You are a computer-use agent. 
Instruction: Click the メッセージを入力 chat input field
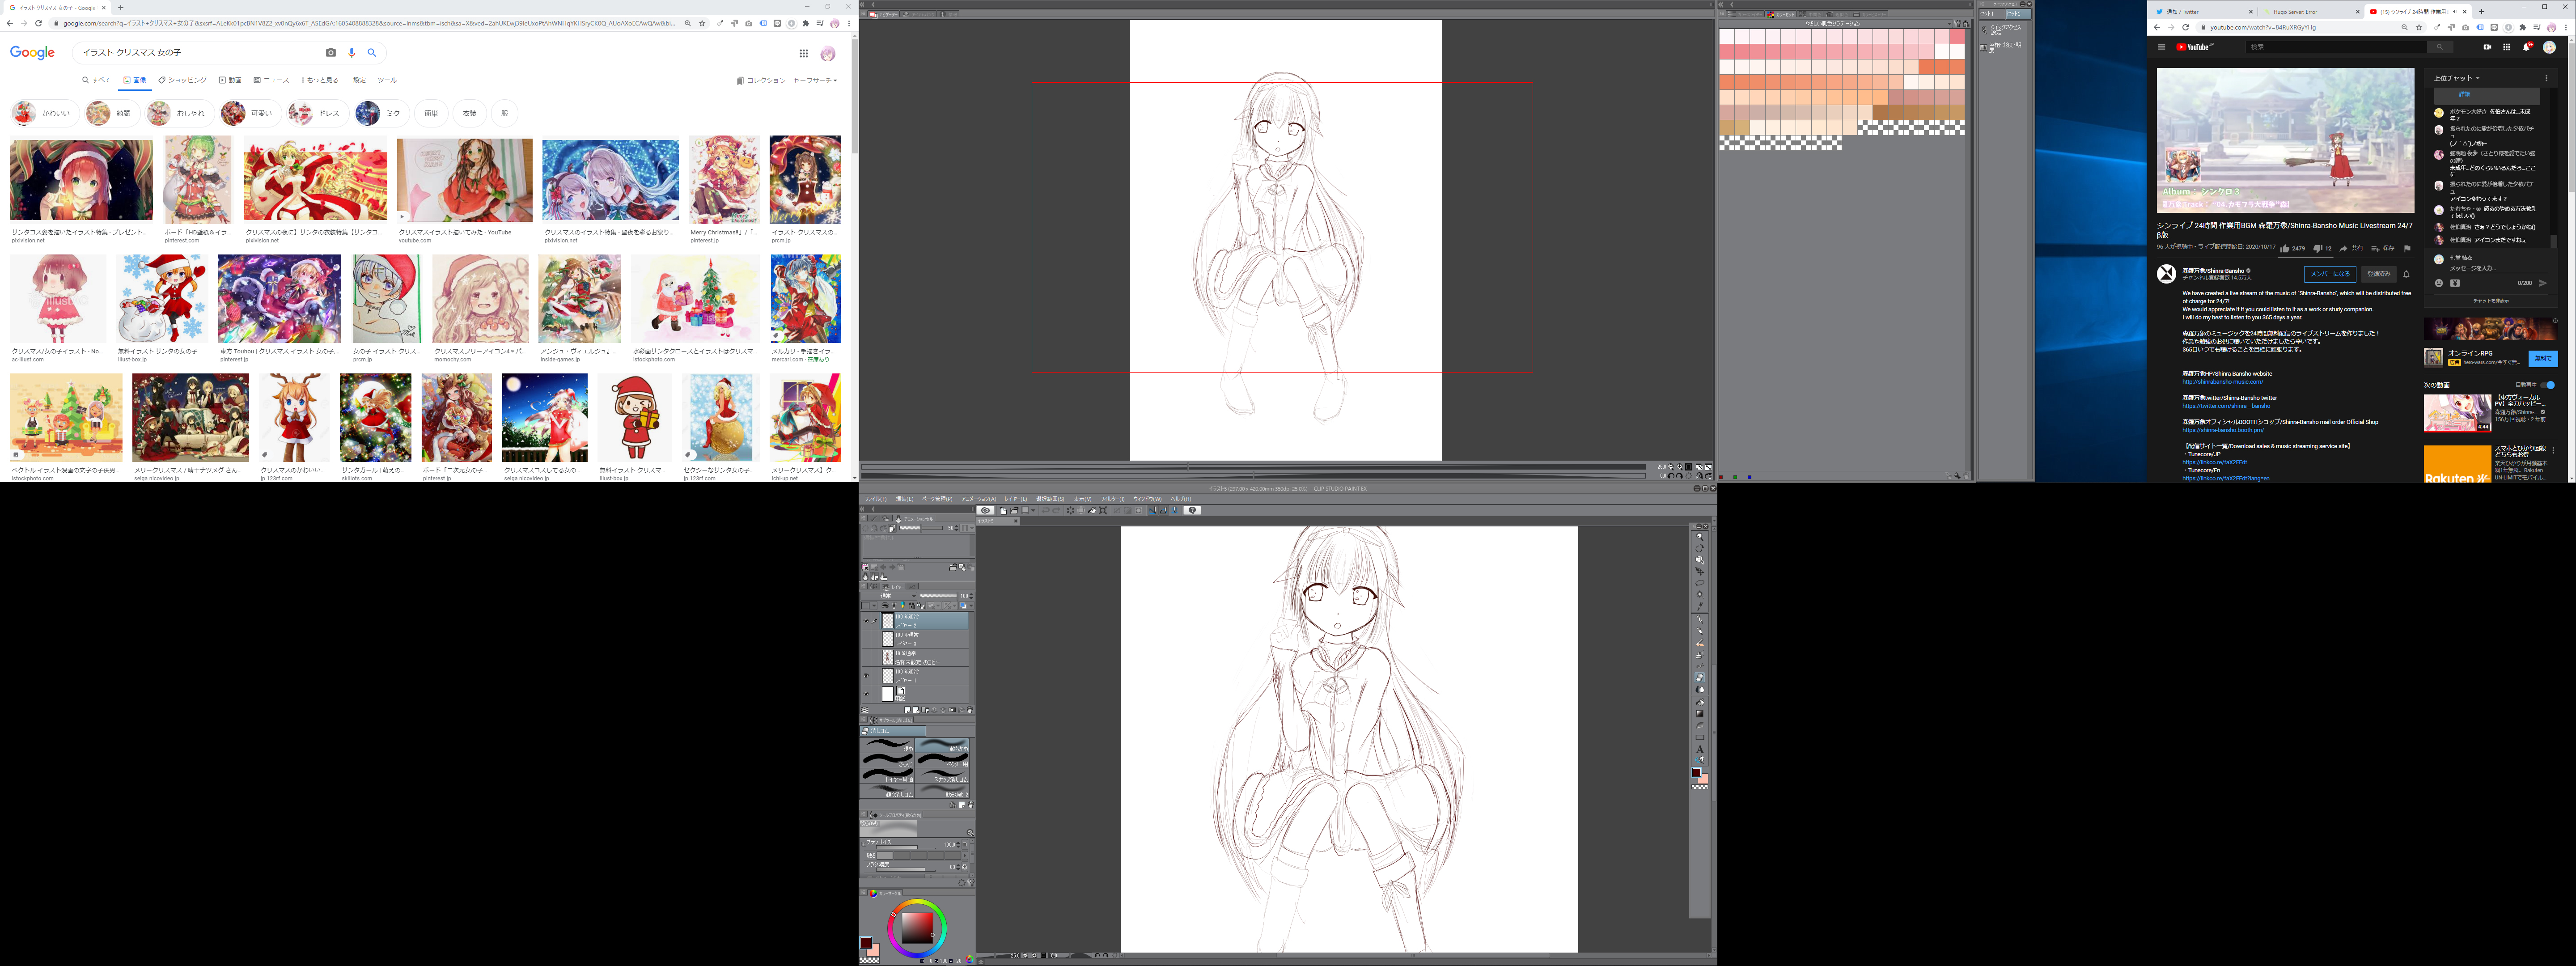point(2499,268)
